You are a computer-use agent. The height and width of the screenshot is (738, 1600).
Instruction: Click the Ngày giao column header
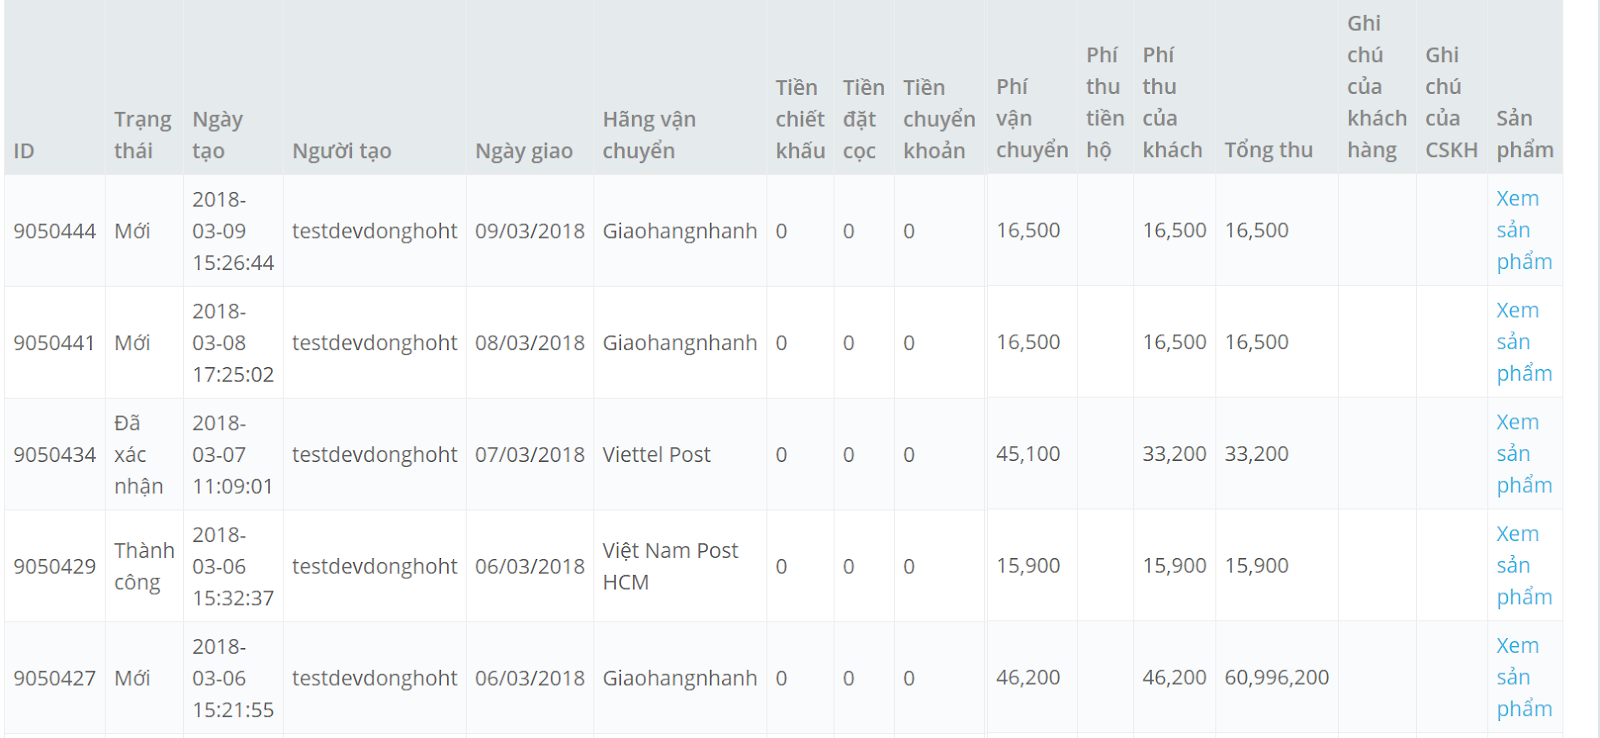524,151
